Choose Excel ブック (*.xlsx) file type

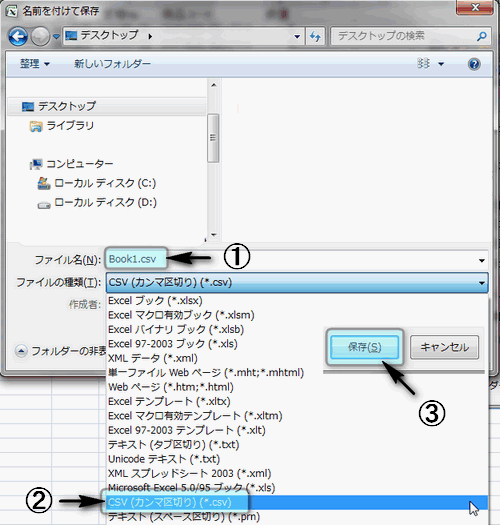point(297,301)
